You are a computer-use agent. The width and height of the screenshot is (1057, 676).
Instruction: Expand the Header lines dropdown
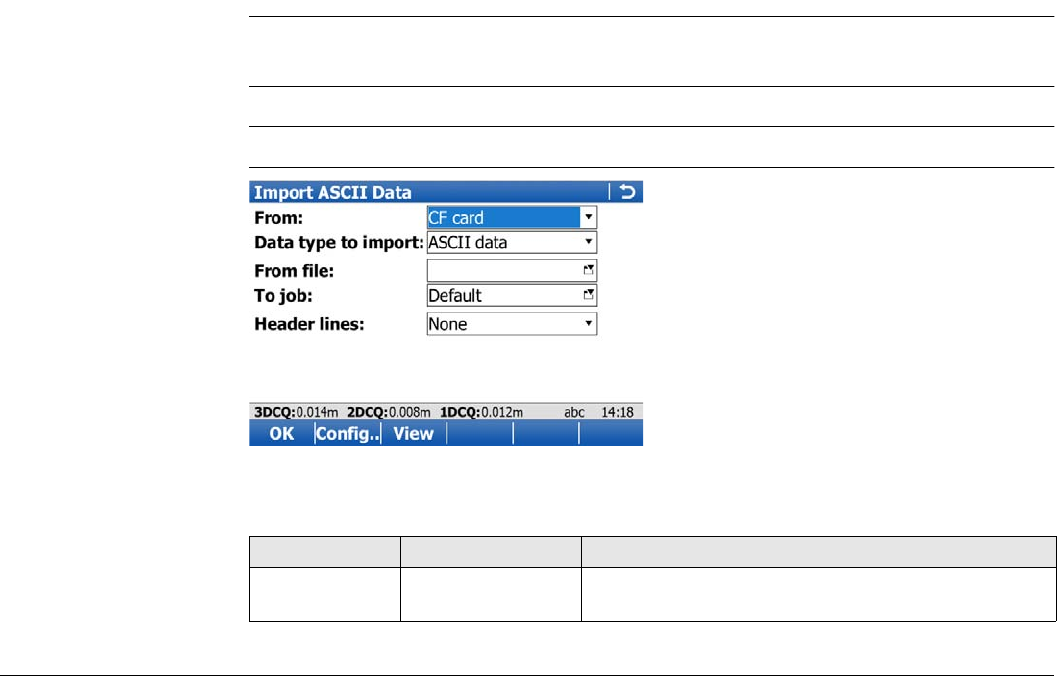click(x=512, y=324)
